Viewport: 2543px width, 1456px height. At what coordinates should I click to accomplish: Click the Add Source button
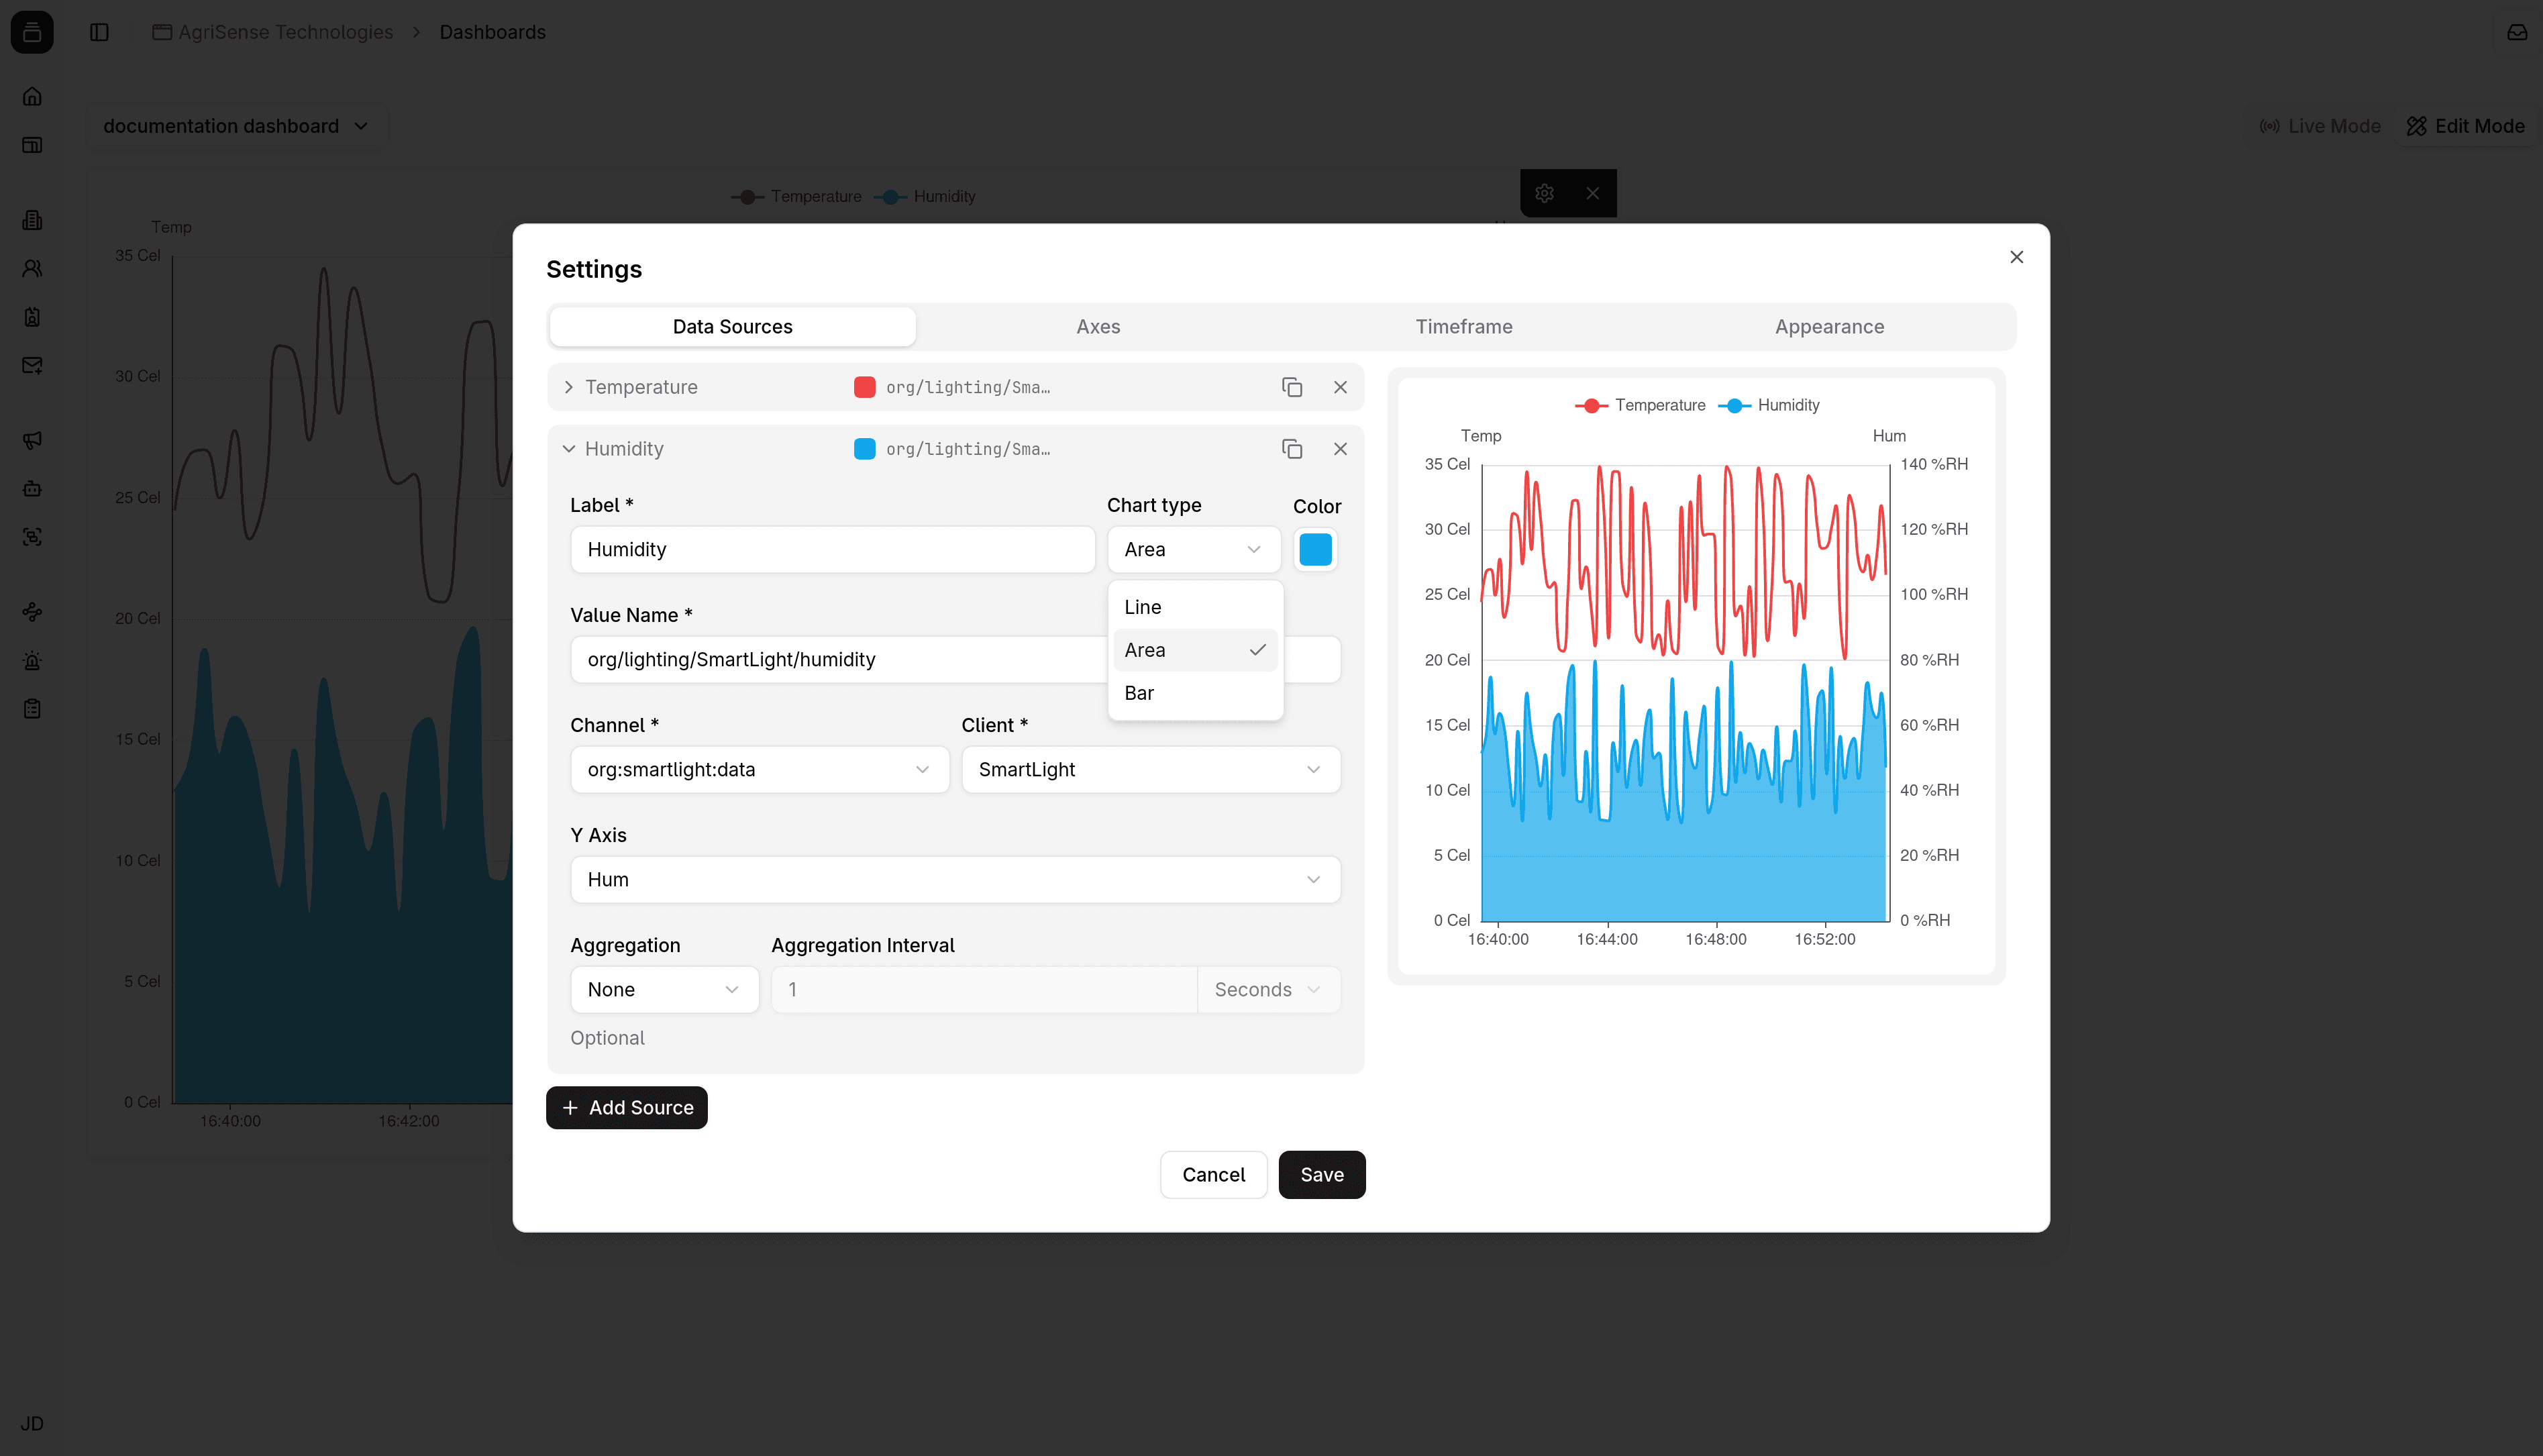626,1107
